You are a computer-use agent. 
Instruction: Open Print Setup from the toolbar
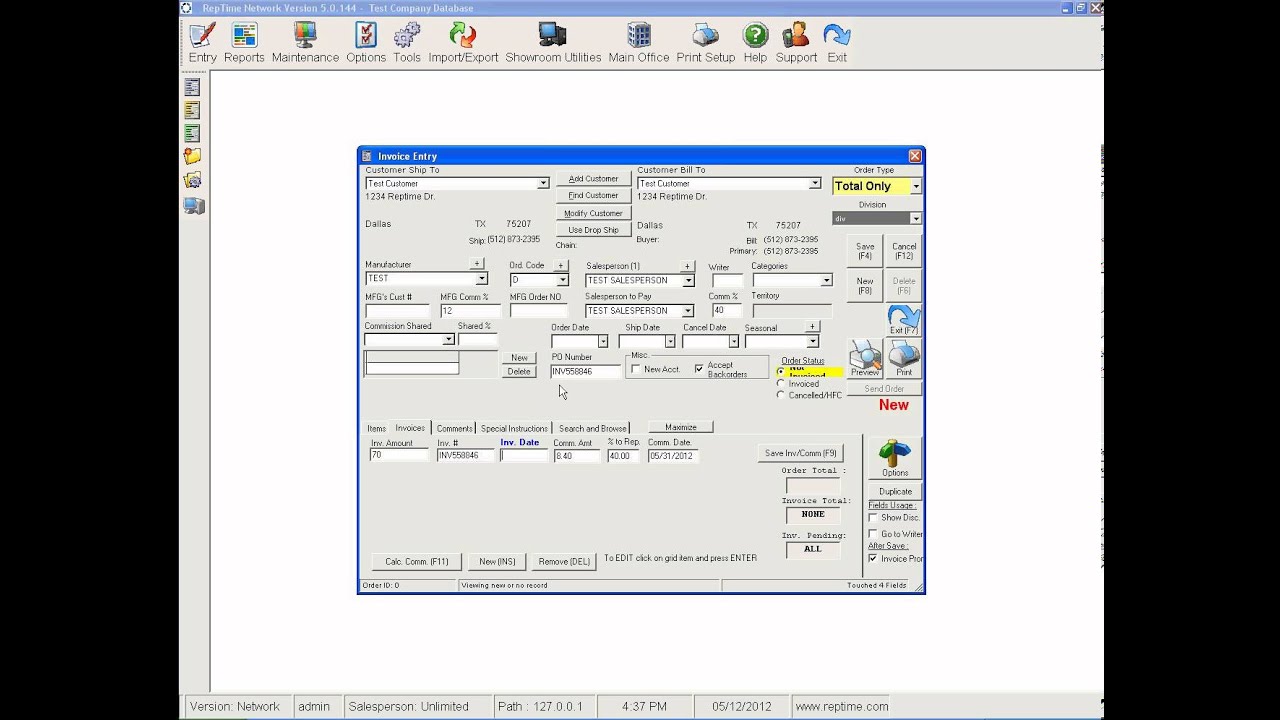706,43
